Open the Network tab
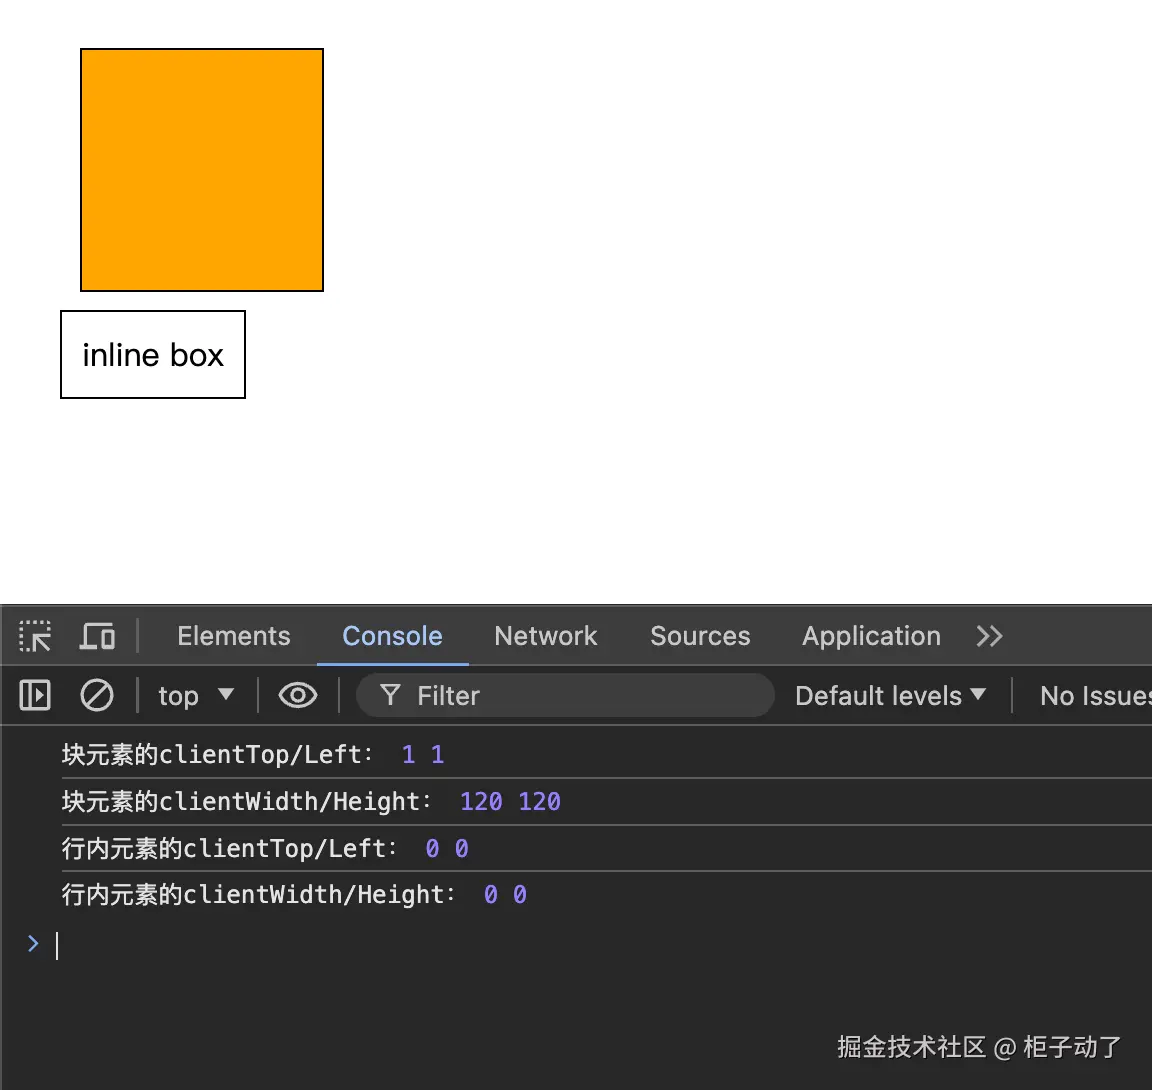Image resolution: width=1152 pixels, height=1090 pixels. (x=546, y=636)
